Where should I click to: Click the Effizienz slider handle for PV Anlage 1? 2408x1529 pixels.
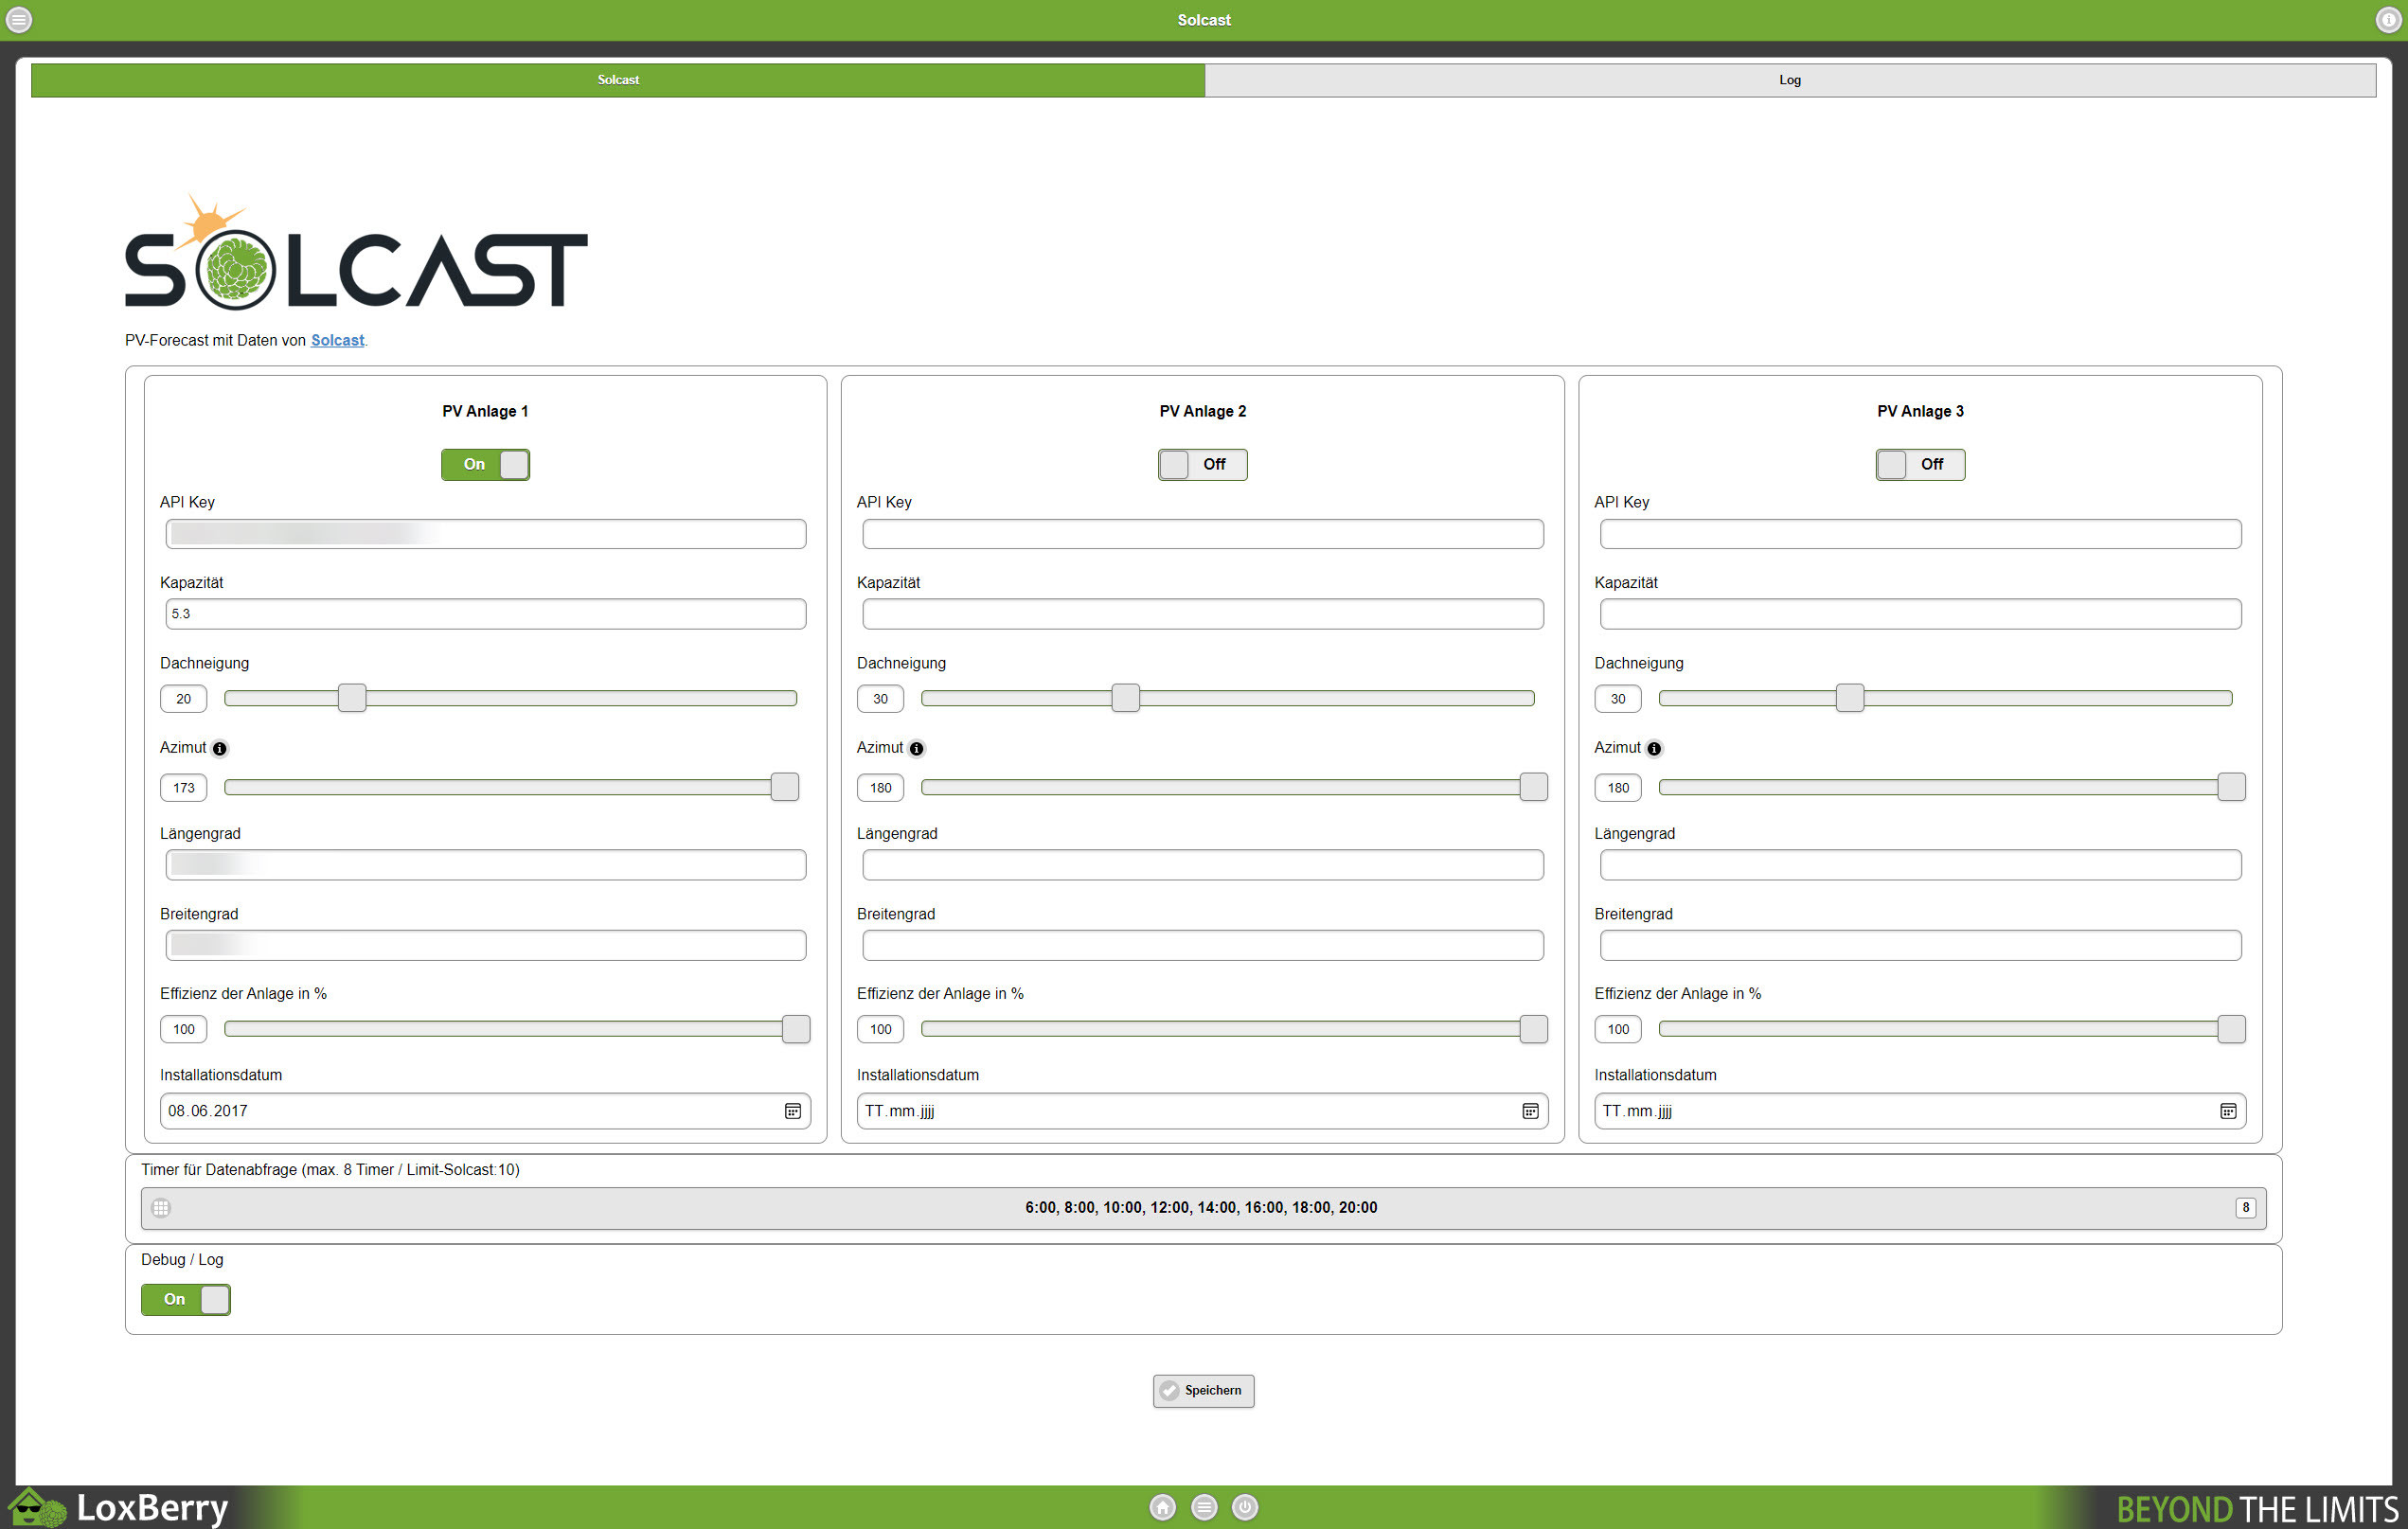pos(796,1029)
